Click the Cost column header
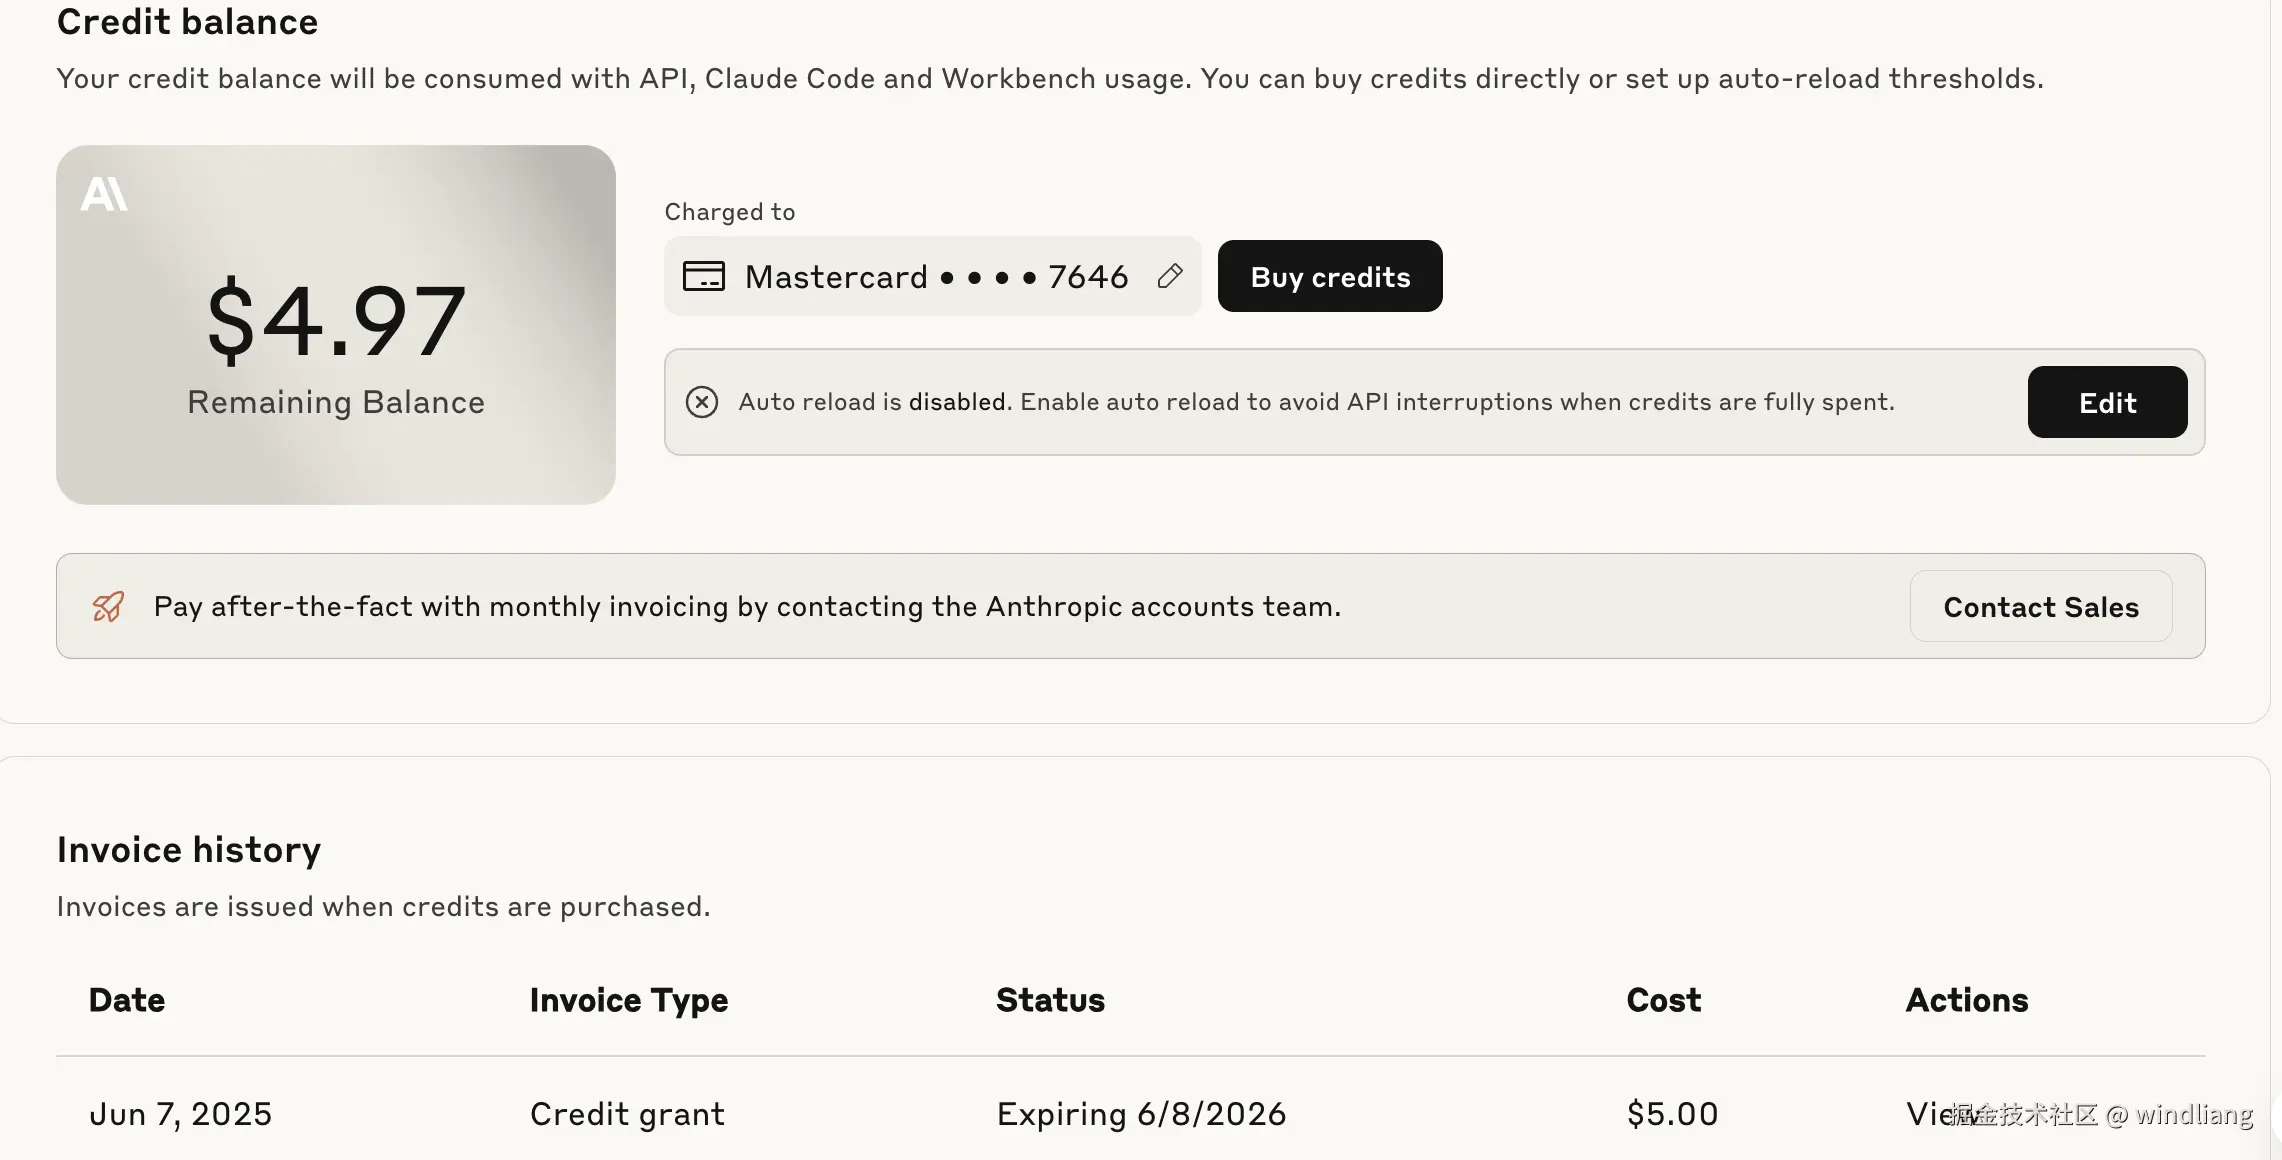The image size is (2282, 1160). pyautogui.click(x=1663, y=1000)
